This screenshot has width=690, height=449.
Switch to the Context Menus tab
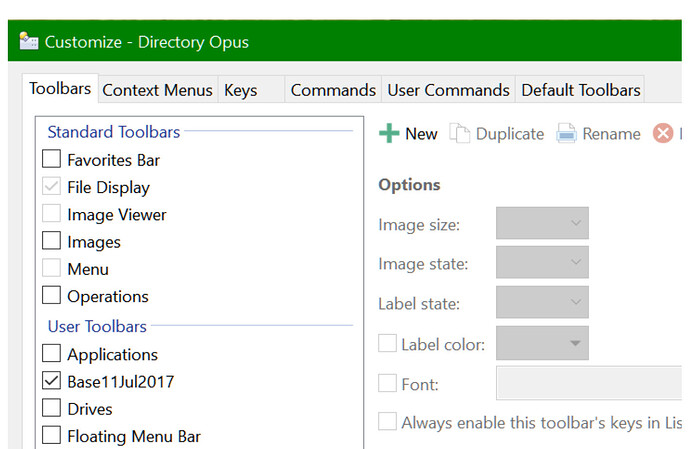158,90
